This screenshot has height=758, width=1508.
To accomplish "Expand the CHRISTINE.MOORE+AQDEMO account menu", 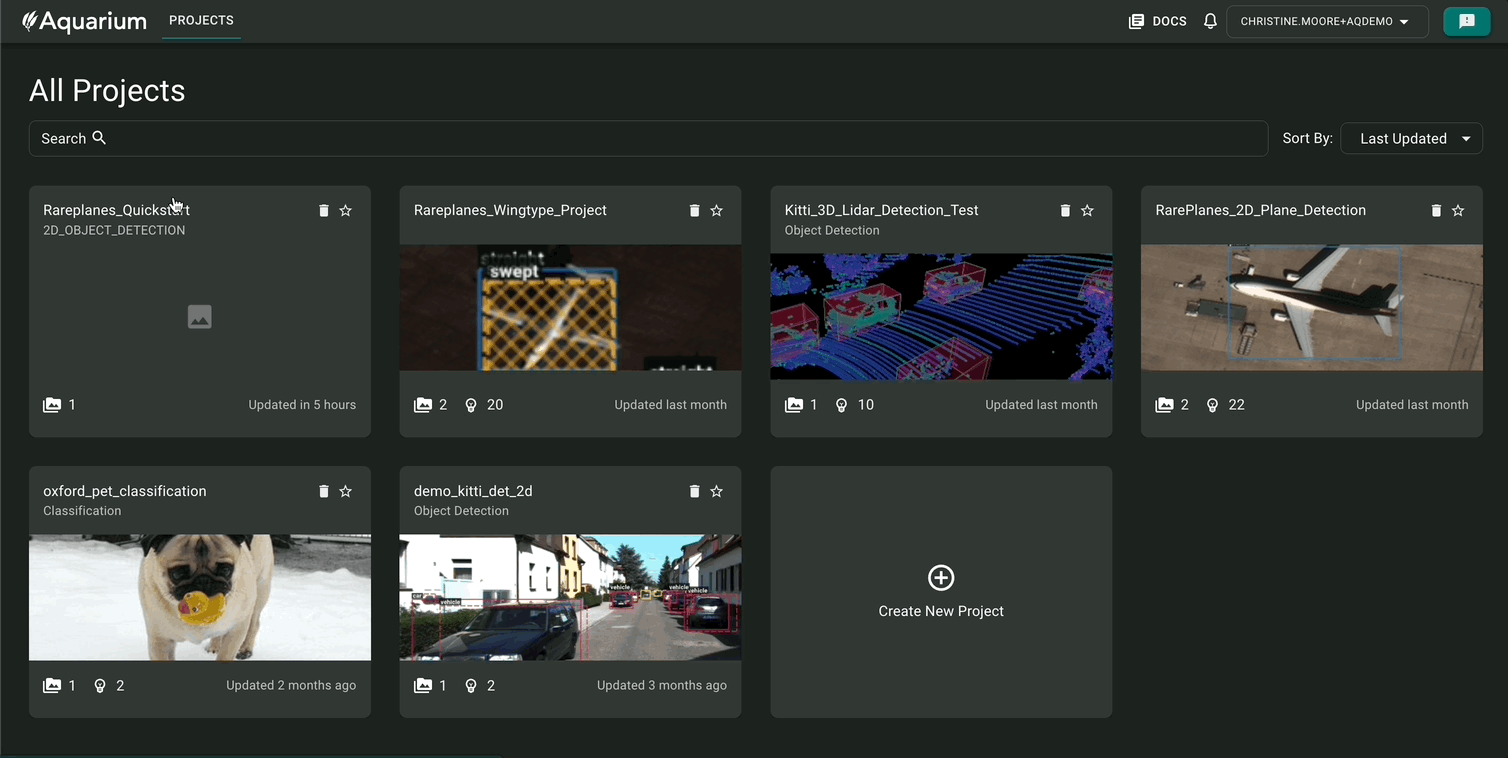I will click(x=1324, y=21).
